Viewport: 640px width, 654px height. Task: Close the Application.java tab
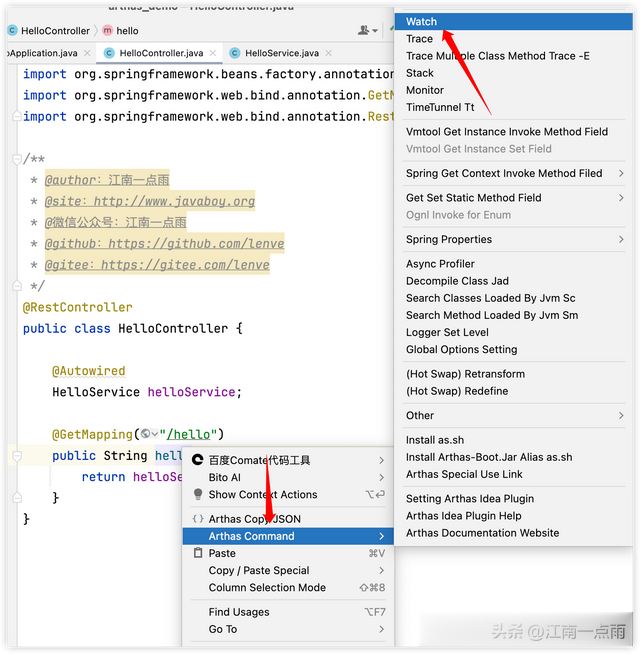tap(87, 53)
